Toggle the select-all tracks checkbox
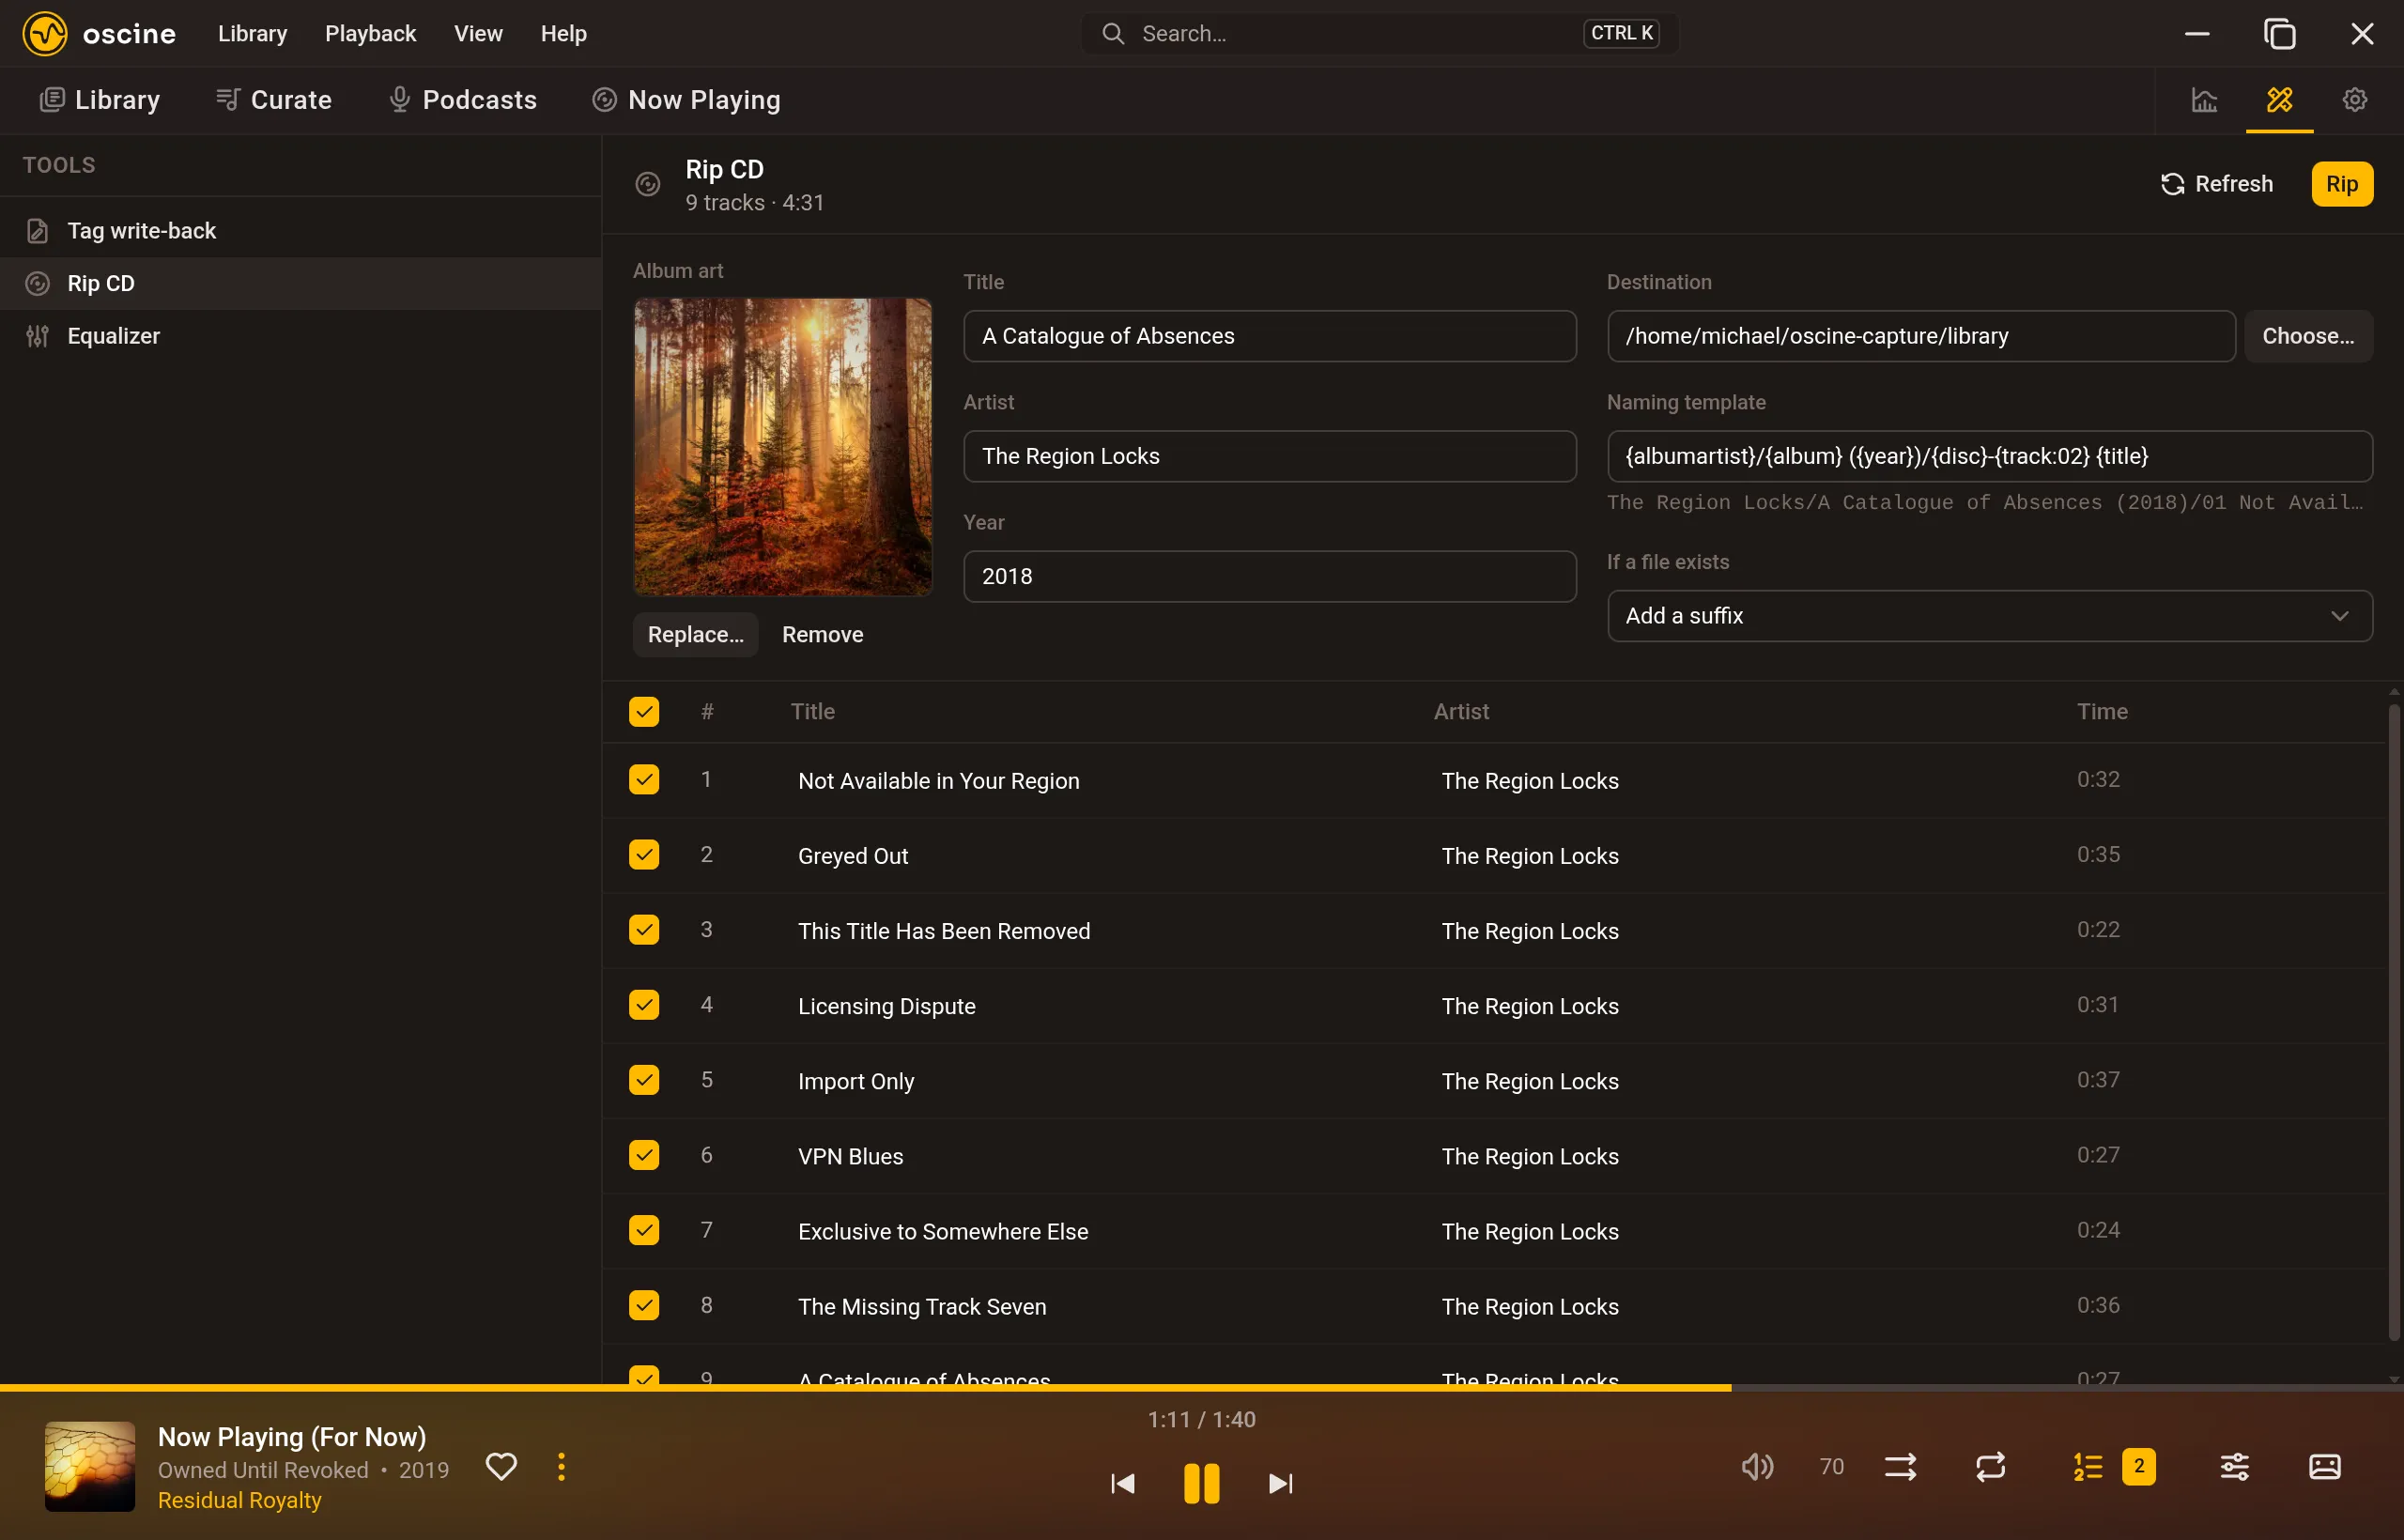2404x1540 pixels. (644, 712)
